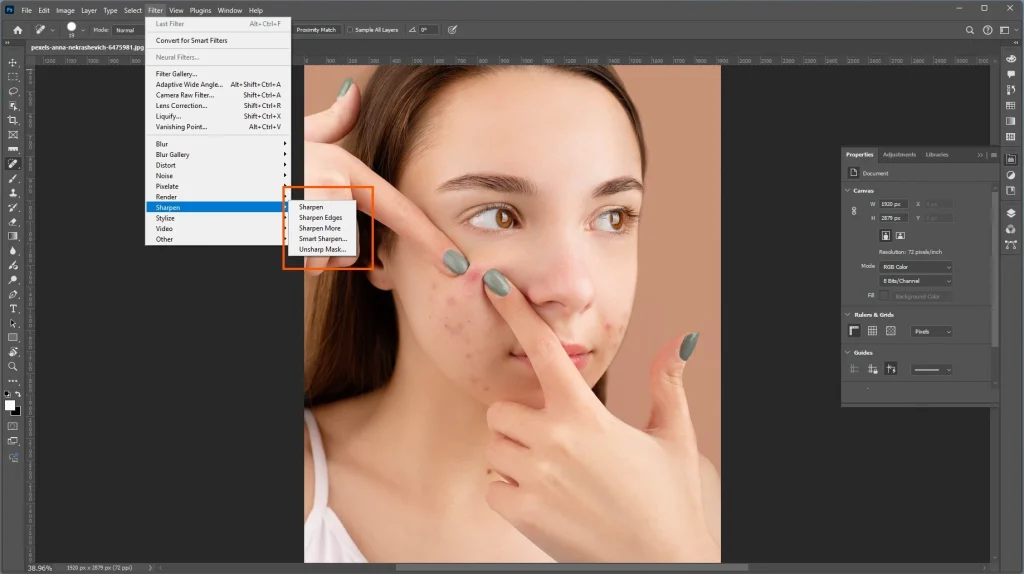The height and width of the screenshot is (574, 1024).
Task: Open the Pixels units dropdown
Action: click(932, 332)
